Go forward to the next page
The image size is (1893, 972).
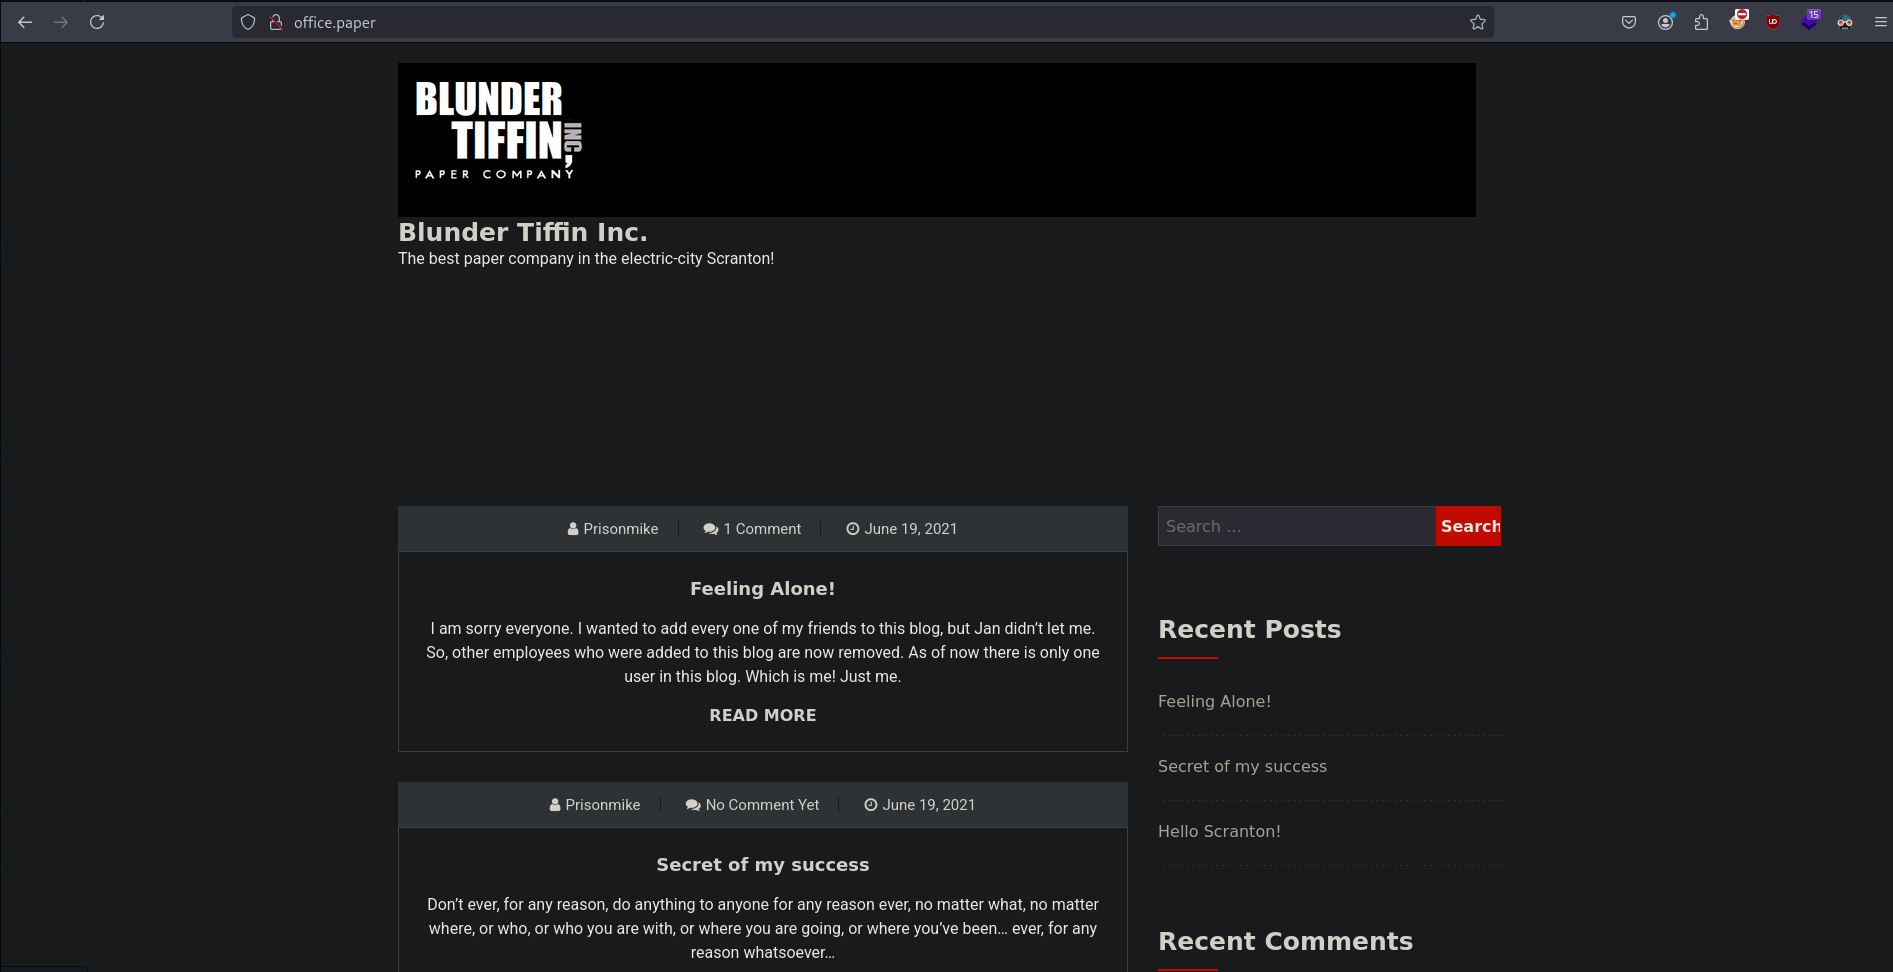click(x=61, y=22)
